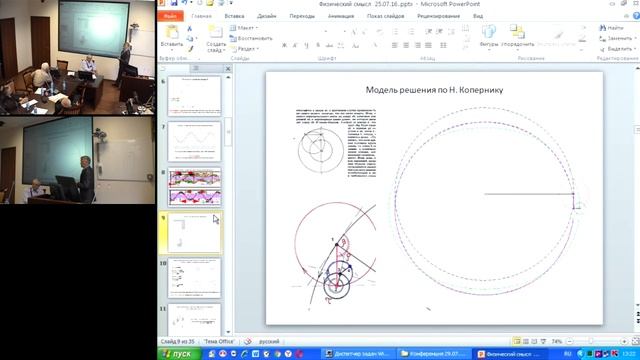
Task: Select slide 10 thumbnail
Action: click(x=194, y=278)
